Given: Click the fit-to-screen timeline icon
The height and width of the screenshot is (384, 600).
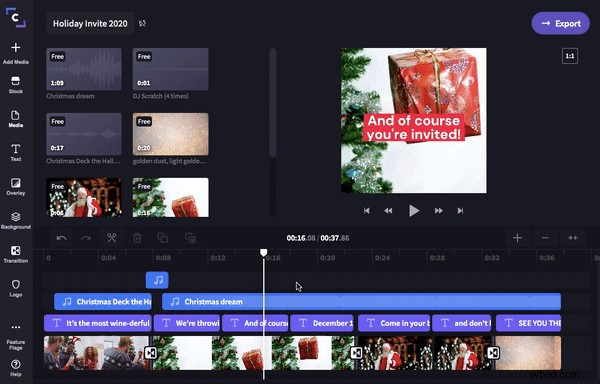Looking at the screenshot, I should [x=573, y=238].
